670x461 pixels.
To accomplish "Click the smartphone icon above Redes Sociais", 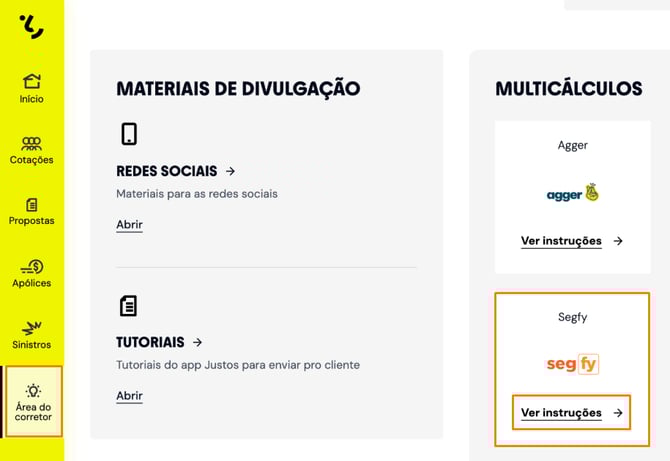I will (x=128, y=134).
